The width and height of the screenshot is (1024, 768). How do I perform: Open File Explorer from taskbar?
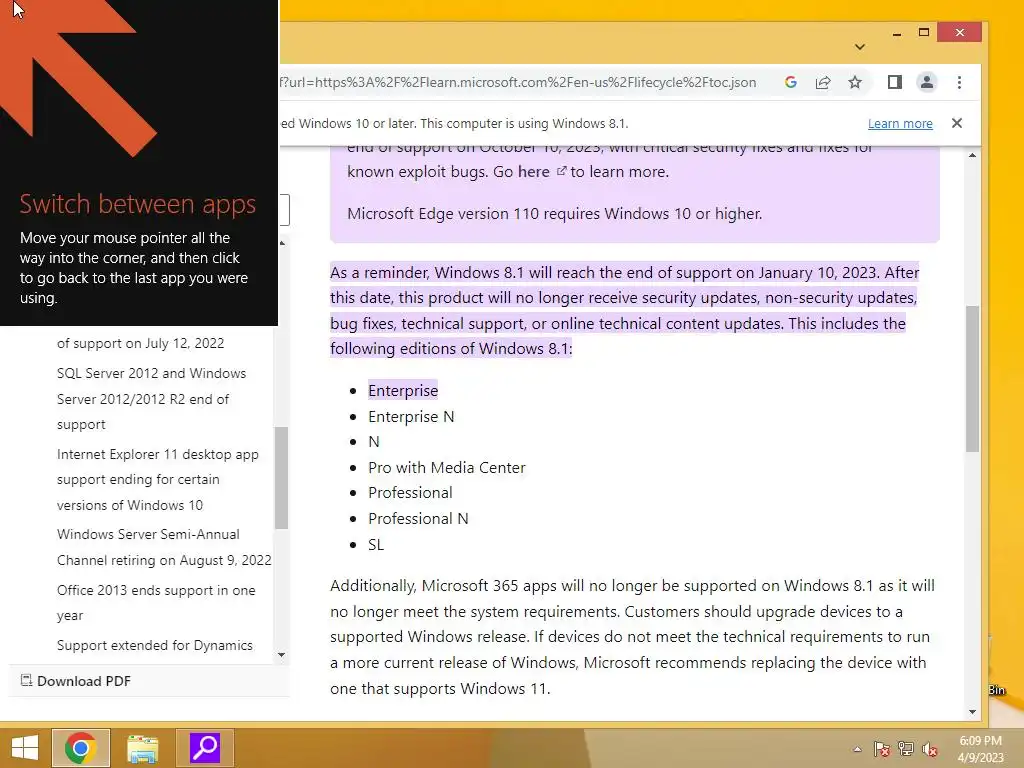142,748
